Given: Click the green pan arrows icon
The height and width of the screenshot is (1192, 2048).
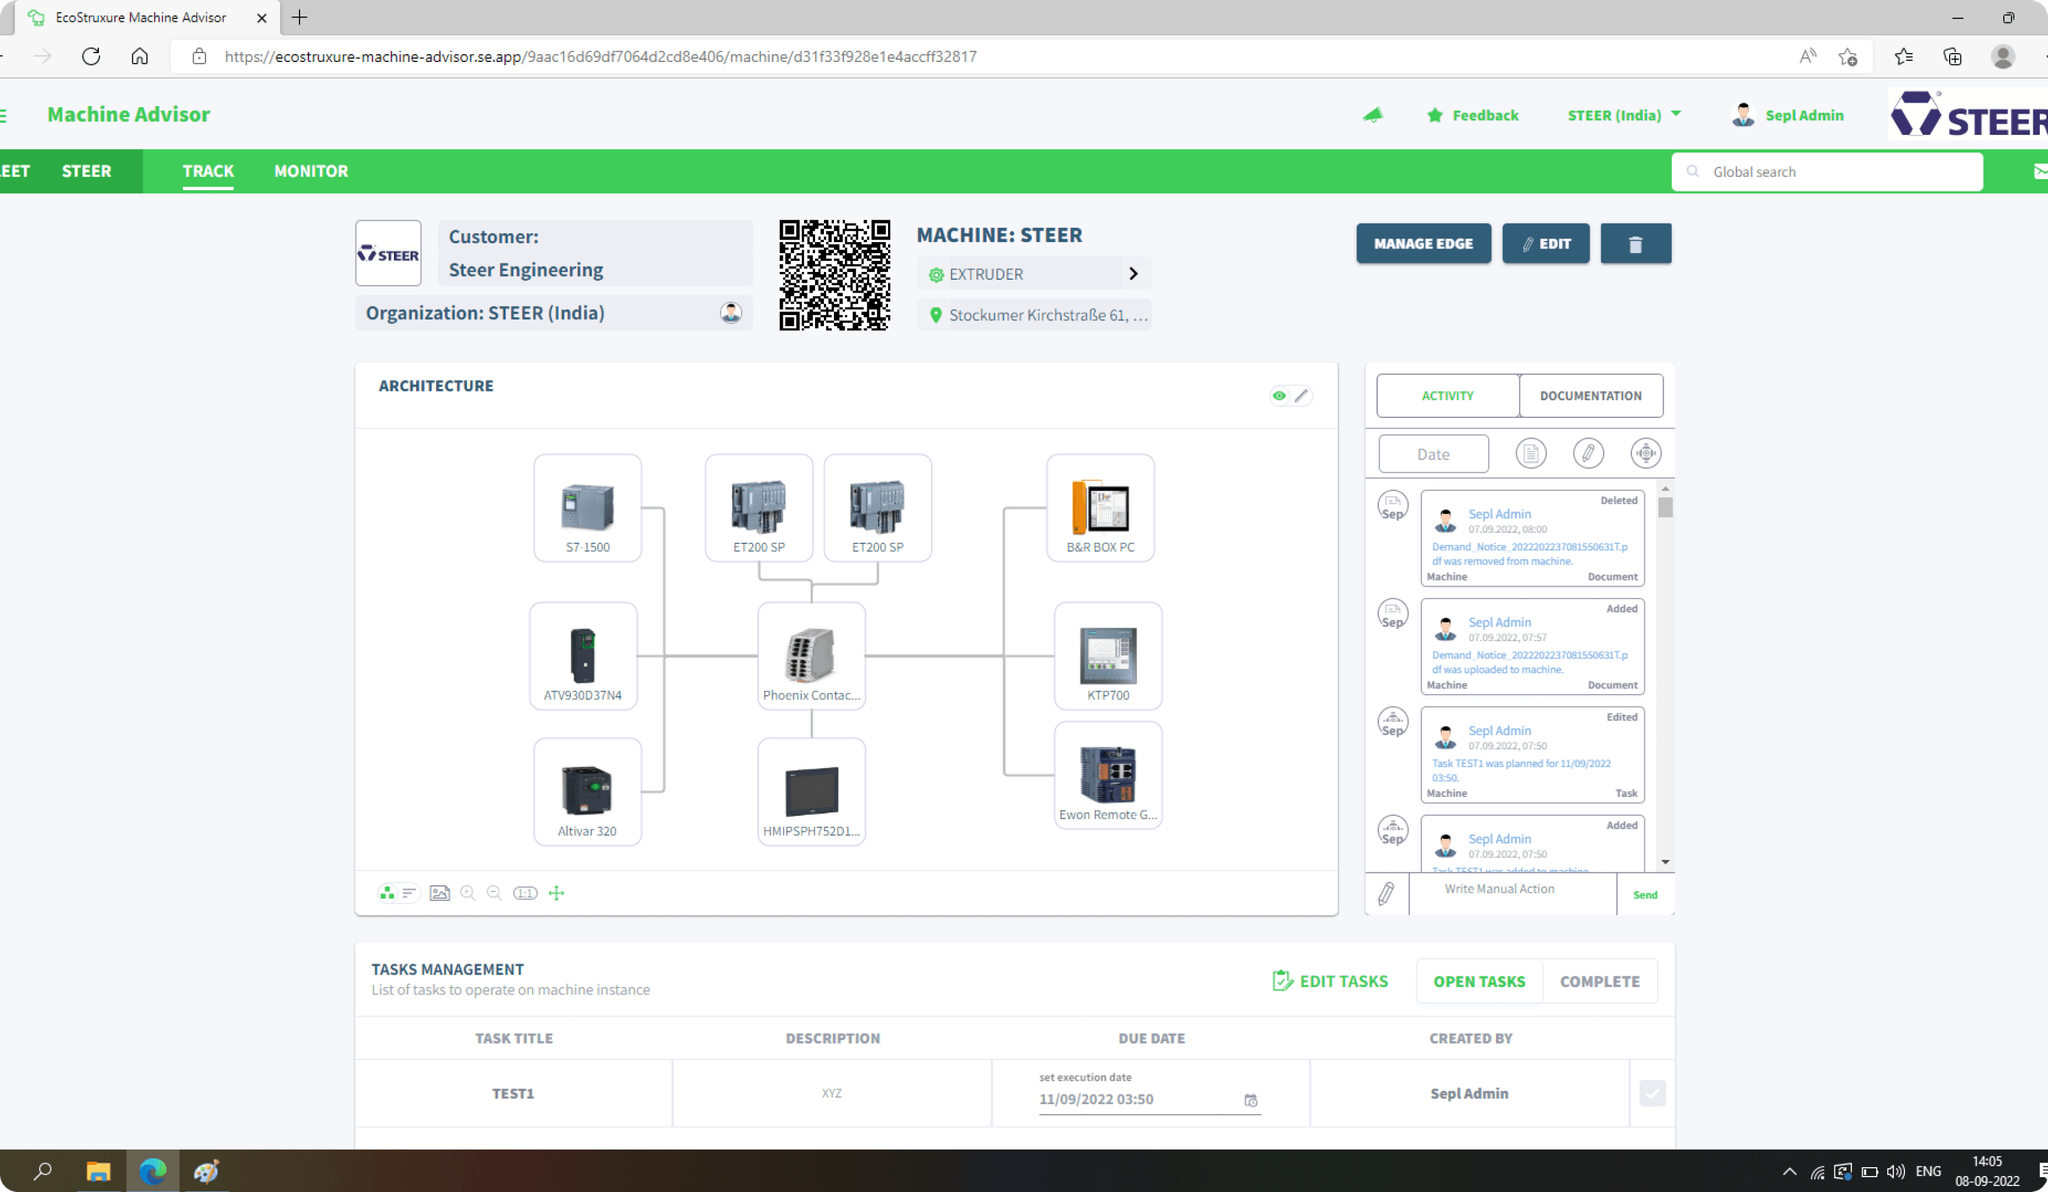Looking at the screenshot, I should tap(557, 893).
